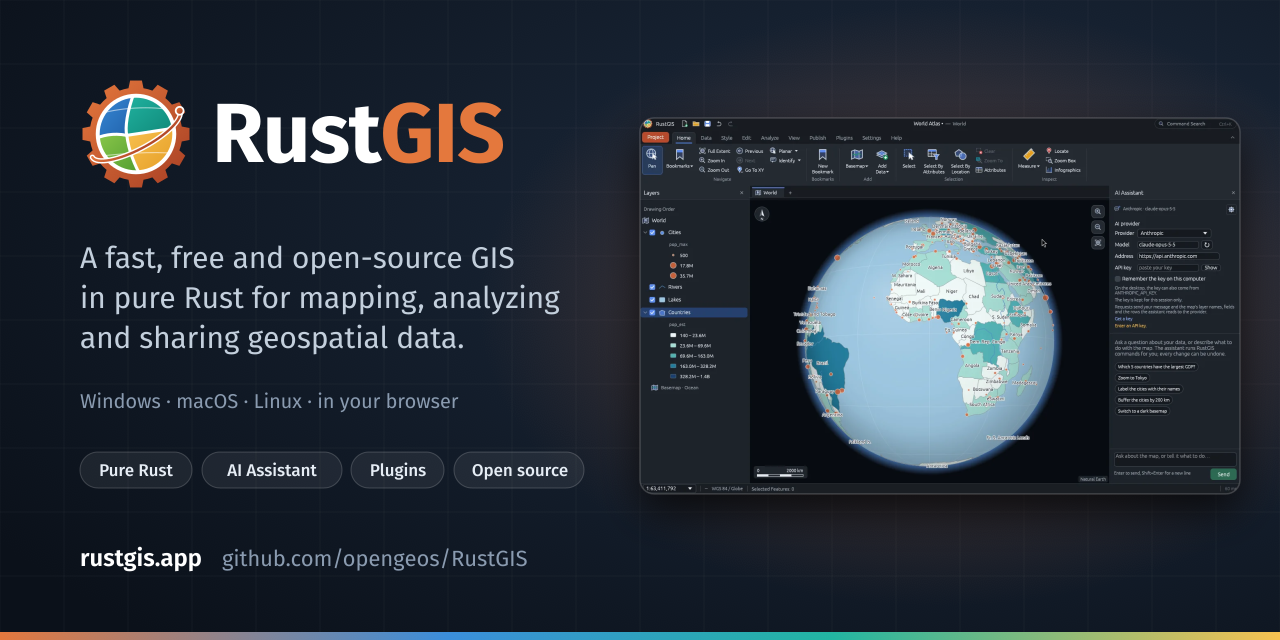The height and width of the screenshot is (640, 1280).
Task: Click the north compass arrow on the map
Action: coord(761,213)
